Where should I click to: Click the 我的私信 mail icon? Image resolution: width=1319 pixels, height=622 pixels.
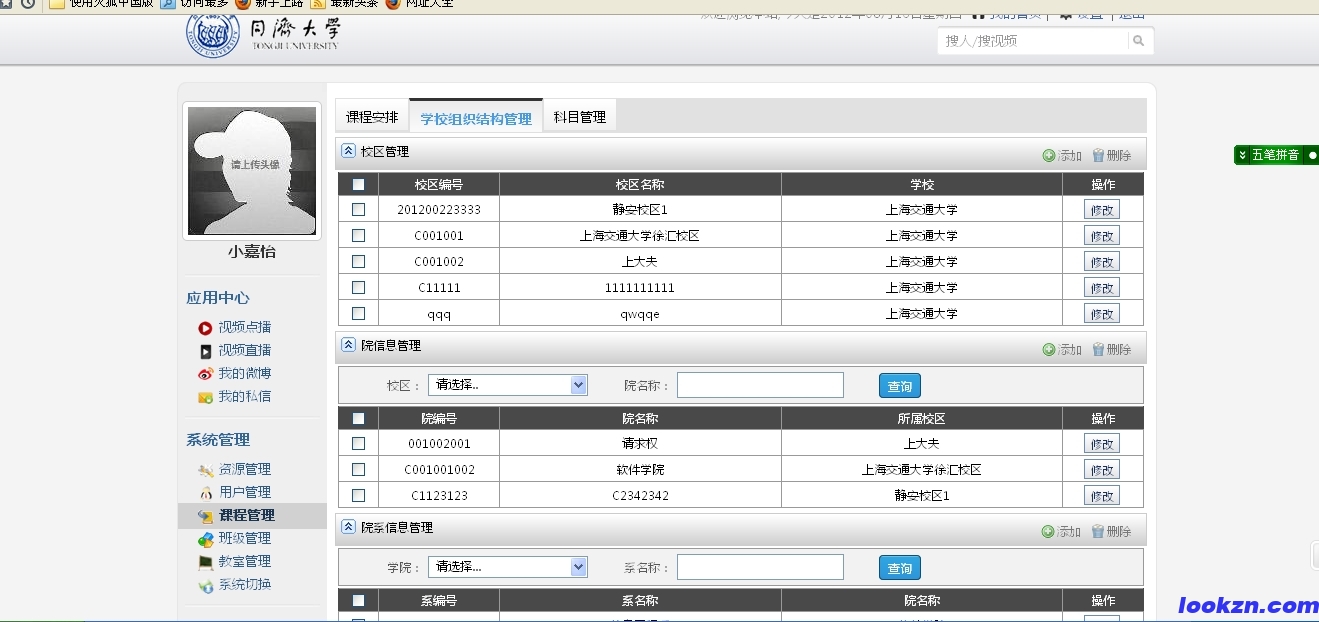[205, 397]
